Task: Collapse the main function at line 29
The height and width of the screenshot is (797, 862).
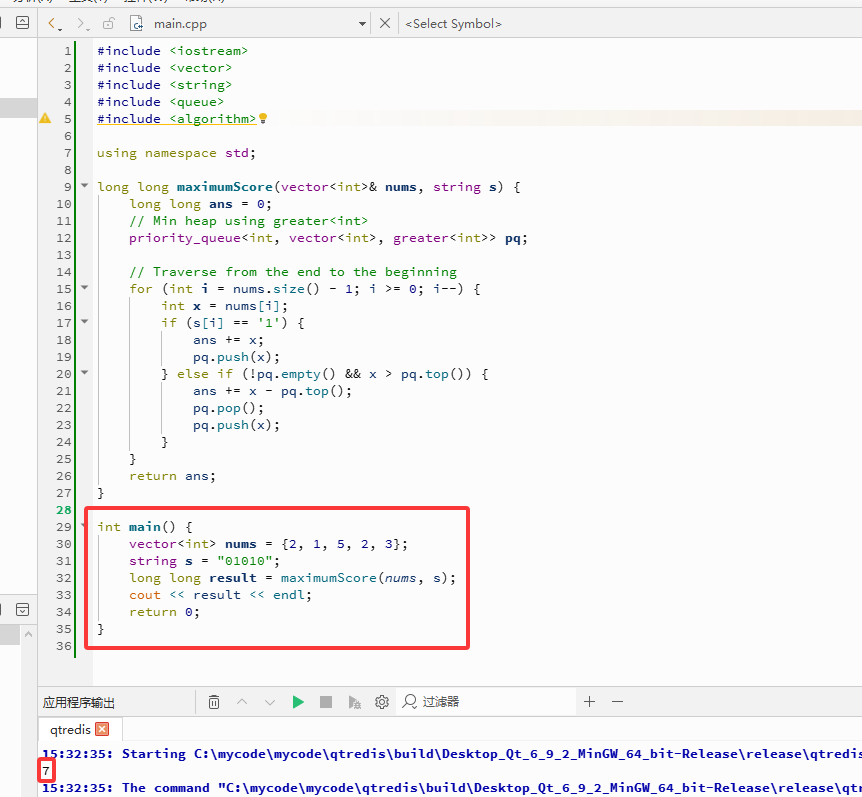Action: tap(84, 525)
